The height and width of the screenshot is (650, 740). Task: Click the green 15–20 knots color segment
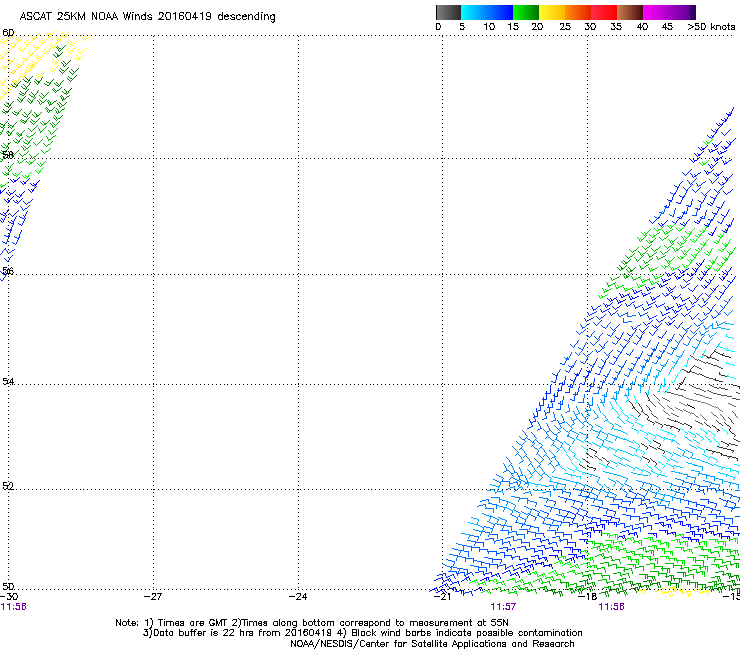526,12
